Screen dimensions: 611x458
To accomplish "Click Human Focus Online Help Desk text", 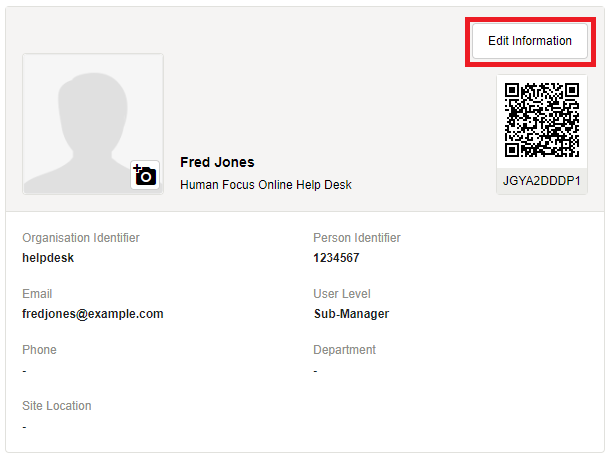I will tap(265, 185).
